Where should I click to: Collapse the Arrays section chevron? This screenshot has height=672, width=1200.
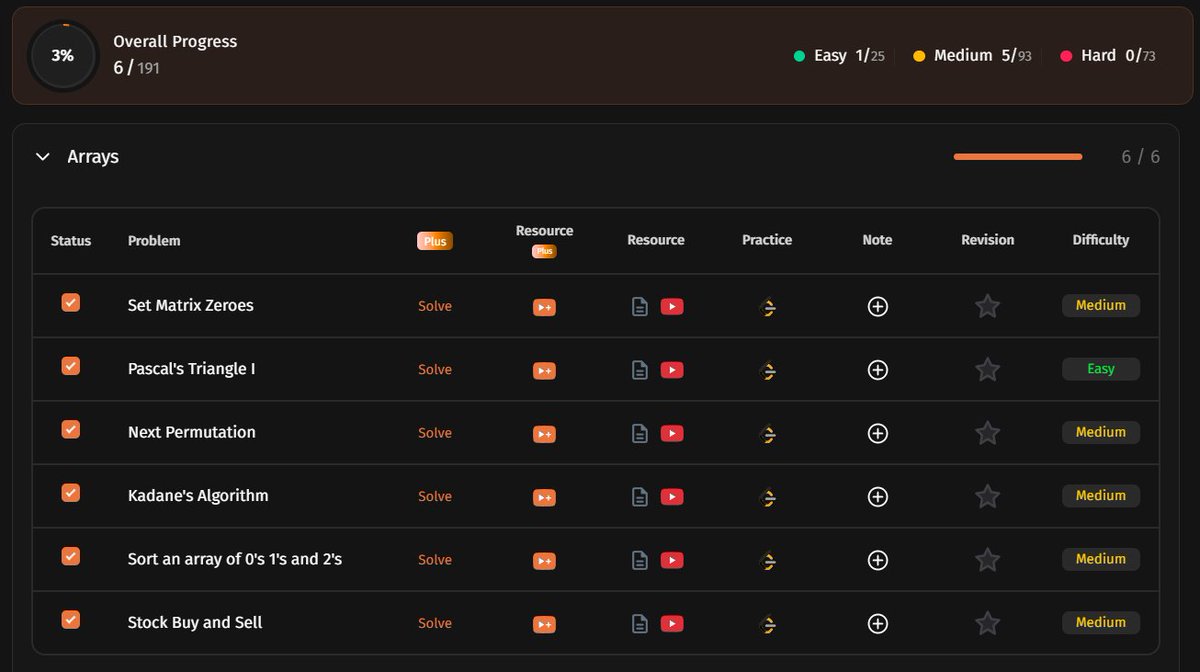pos(42,157)
